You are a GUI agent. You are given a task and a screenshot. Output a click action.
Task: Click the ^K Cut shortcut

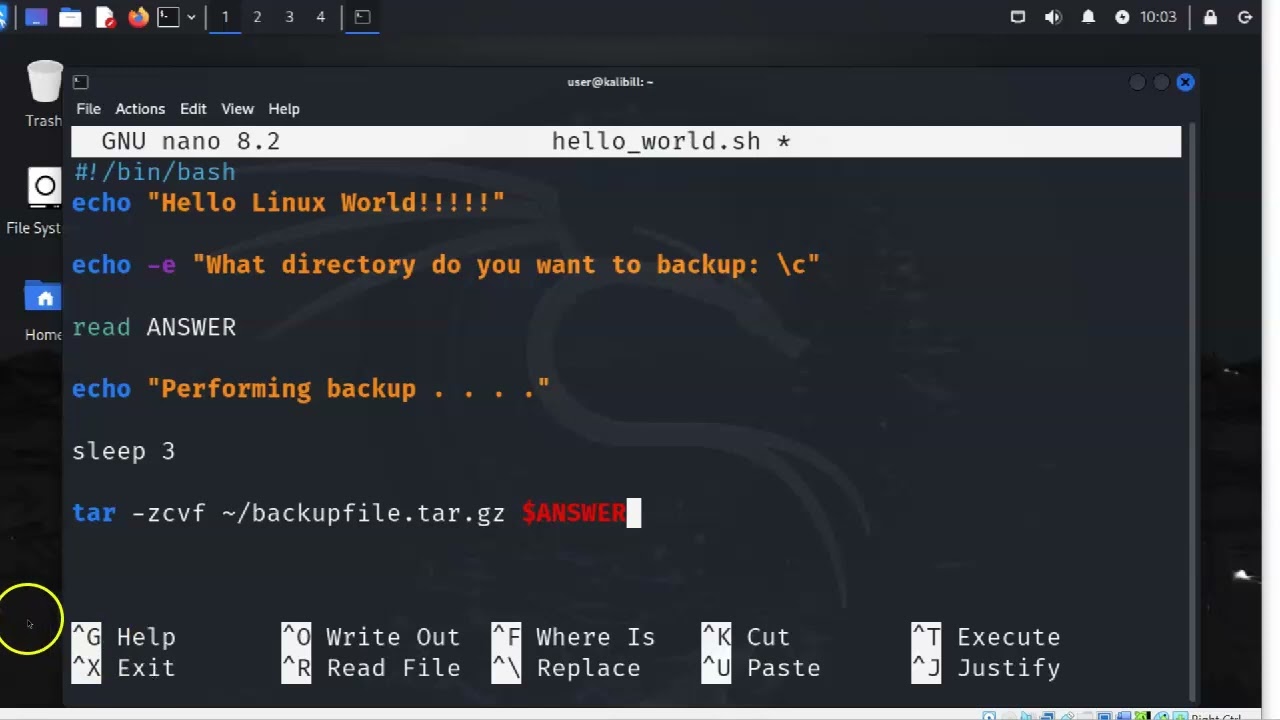[746, 637]
